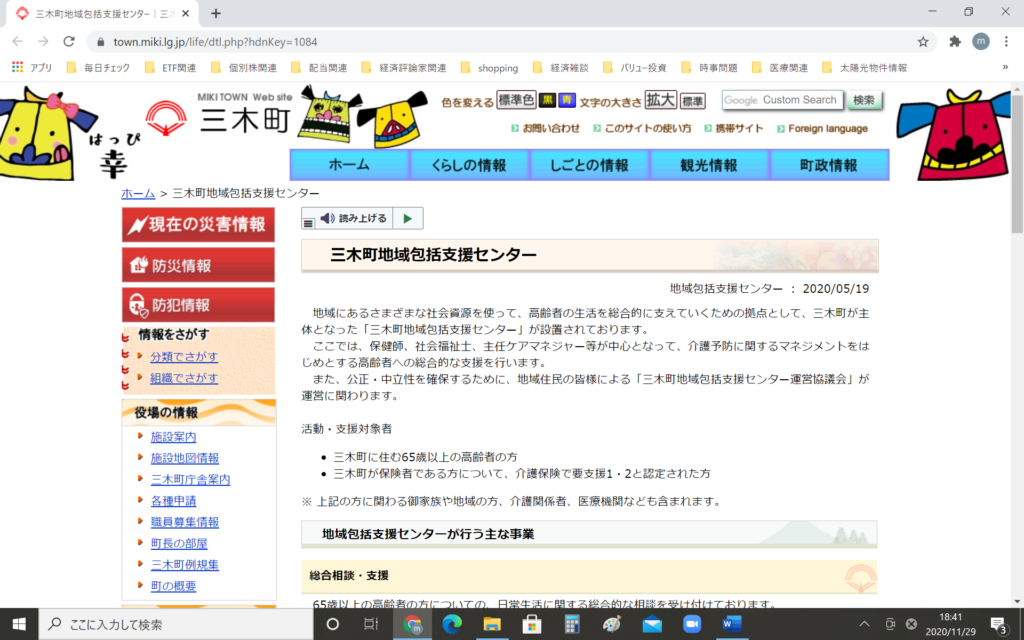Open the 経済雑談 bookmark folder
Image resolution: width=1024 pixels, height=640 pixels.
click(561, 67)
